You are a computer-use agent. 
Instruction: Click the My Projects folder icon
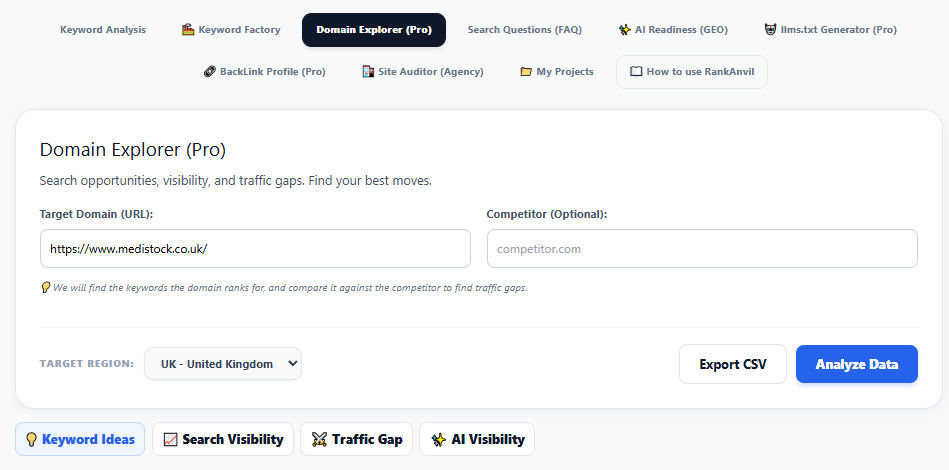click(526, 71)
